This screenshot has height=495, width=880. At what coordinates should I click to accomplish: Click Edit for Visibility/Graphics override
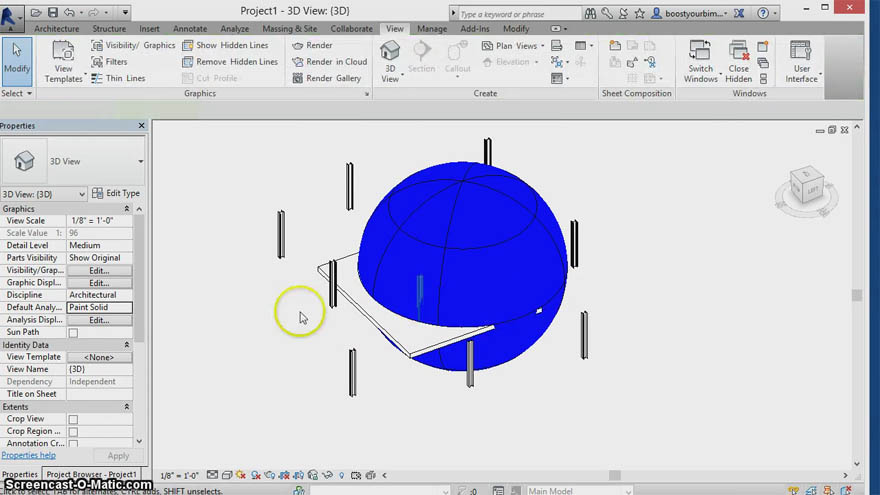99,271
